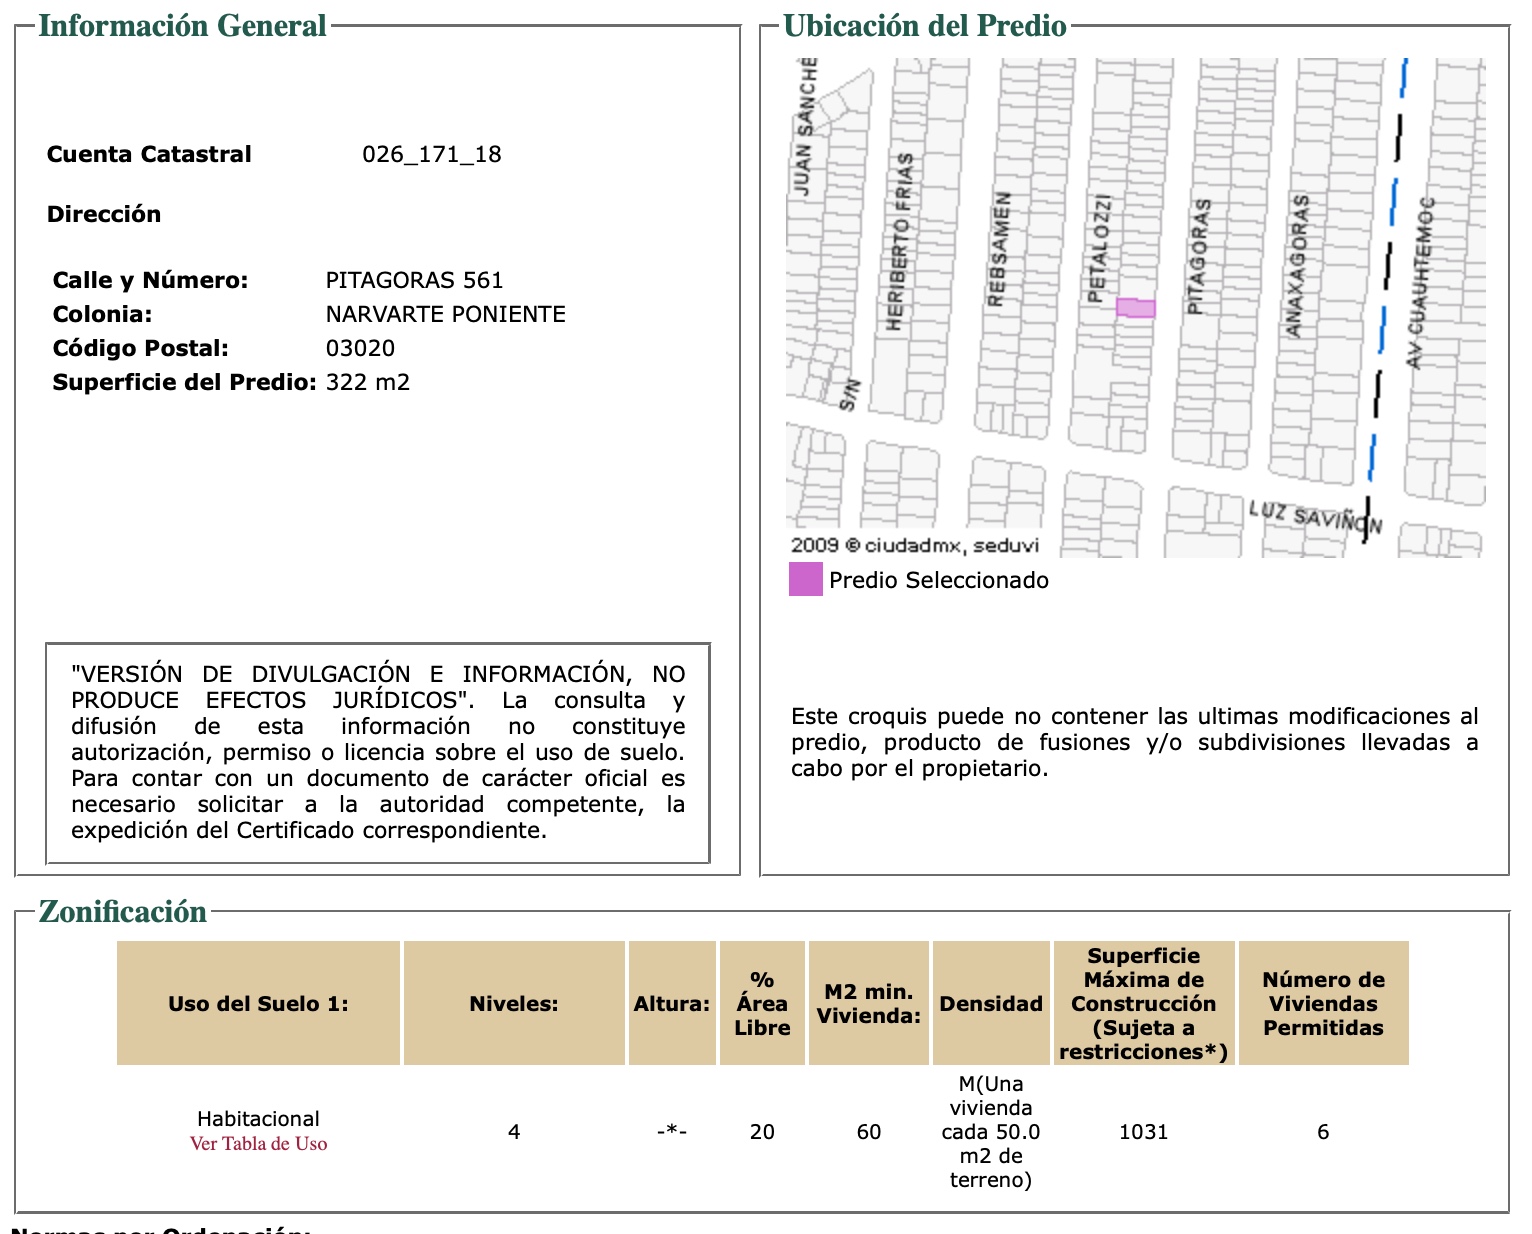This screenshot has width=1532, height=1234.
Task: Click the HERIBERTO FRIAS street label on map
Action: click(899, 242)
